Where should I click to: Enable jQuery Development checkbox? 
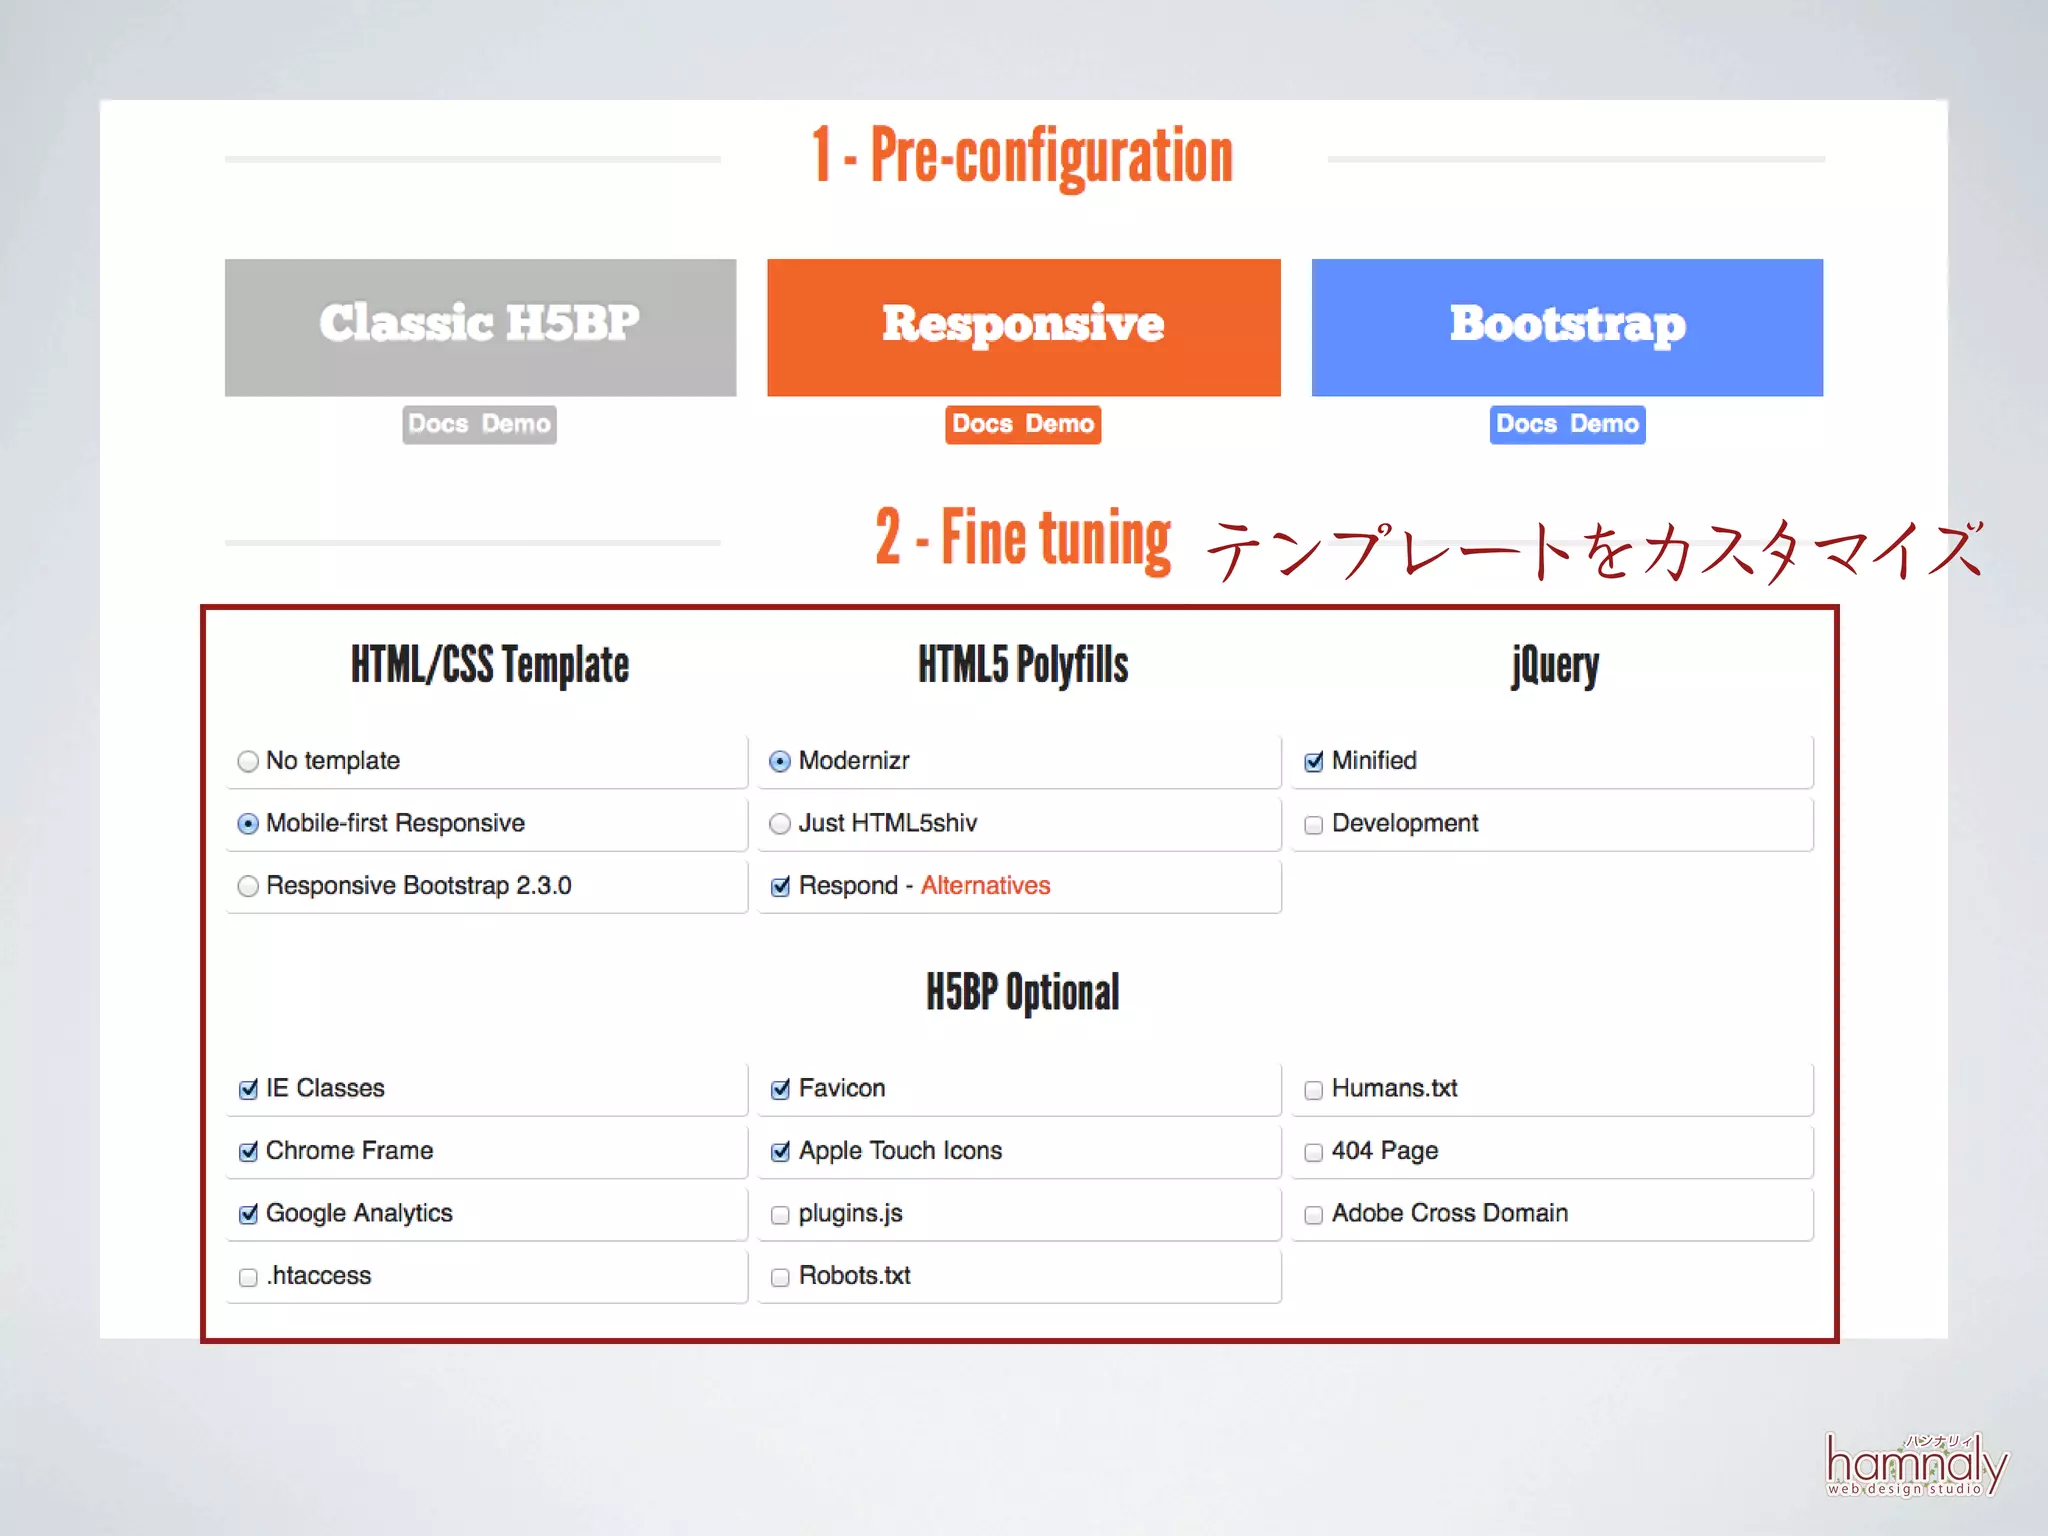[x=1313, y=825]
